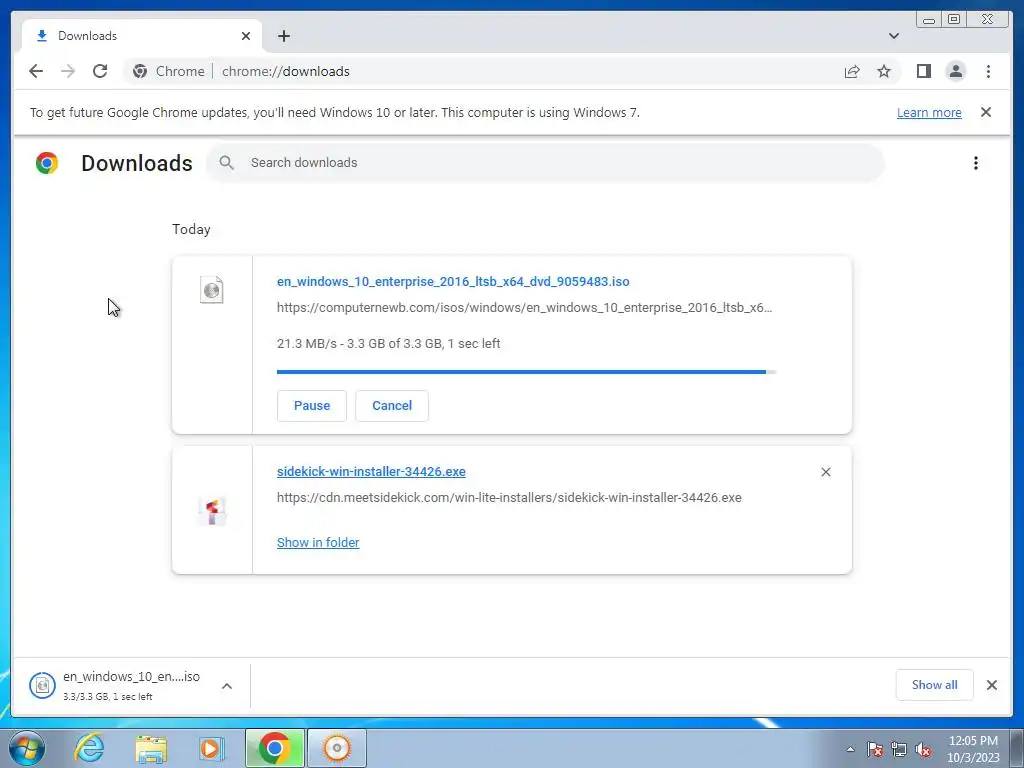Click the ISO download progress bar
1024x768 pixels.
pos(526,372)
